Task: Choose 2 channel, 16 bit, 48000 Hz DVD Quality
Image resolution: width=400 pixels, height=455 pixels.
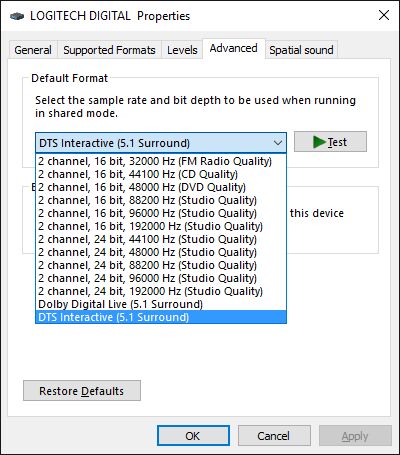Action: [x=161, y=187]
